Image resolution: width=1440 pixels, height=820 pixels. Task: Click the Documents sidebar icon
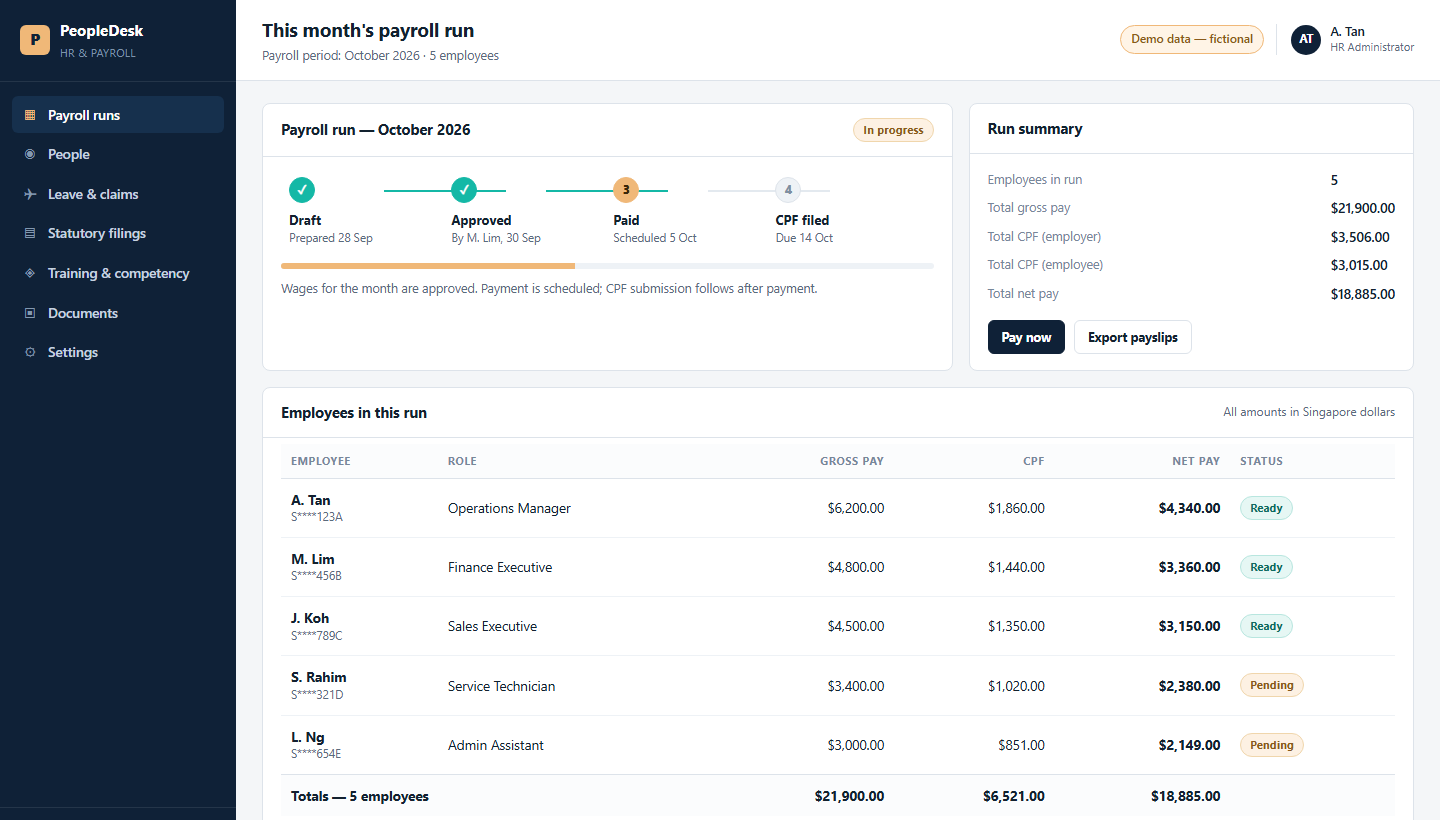tap(30, 313)
